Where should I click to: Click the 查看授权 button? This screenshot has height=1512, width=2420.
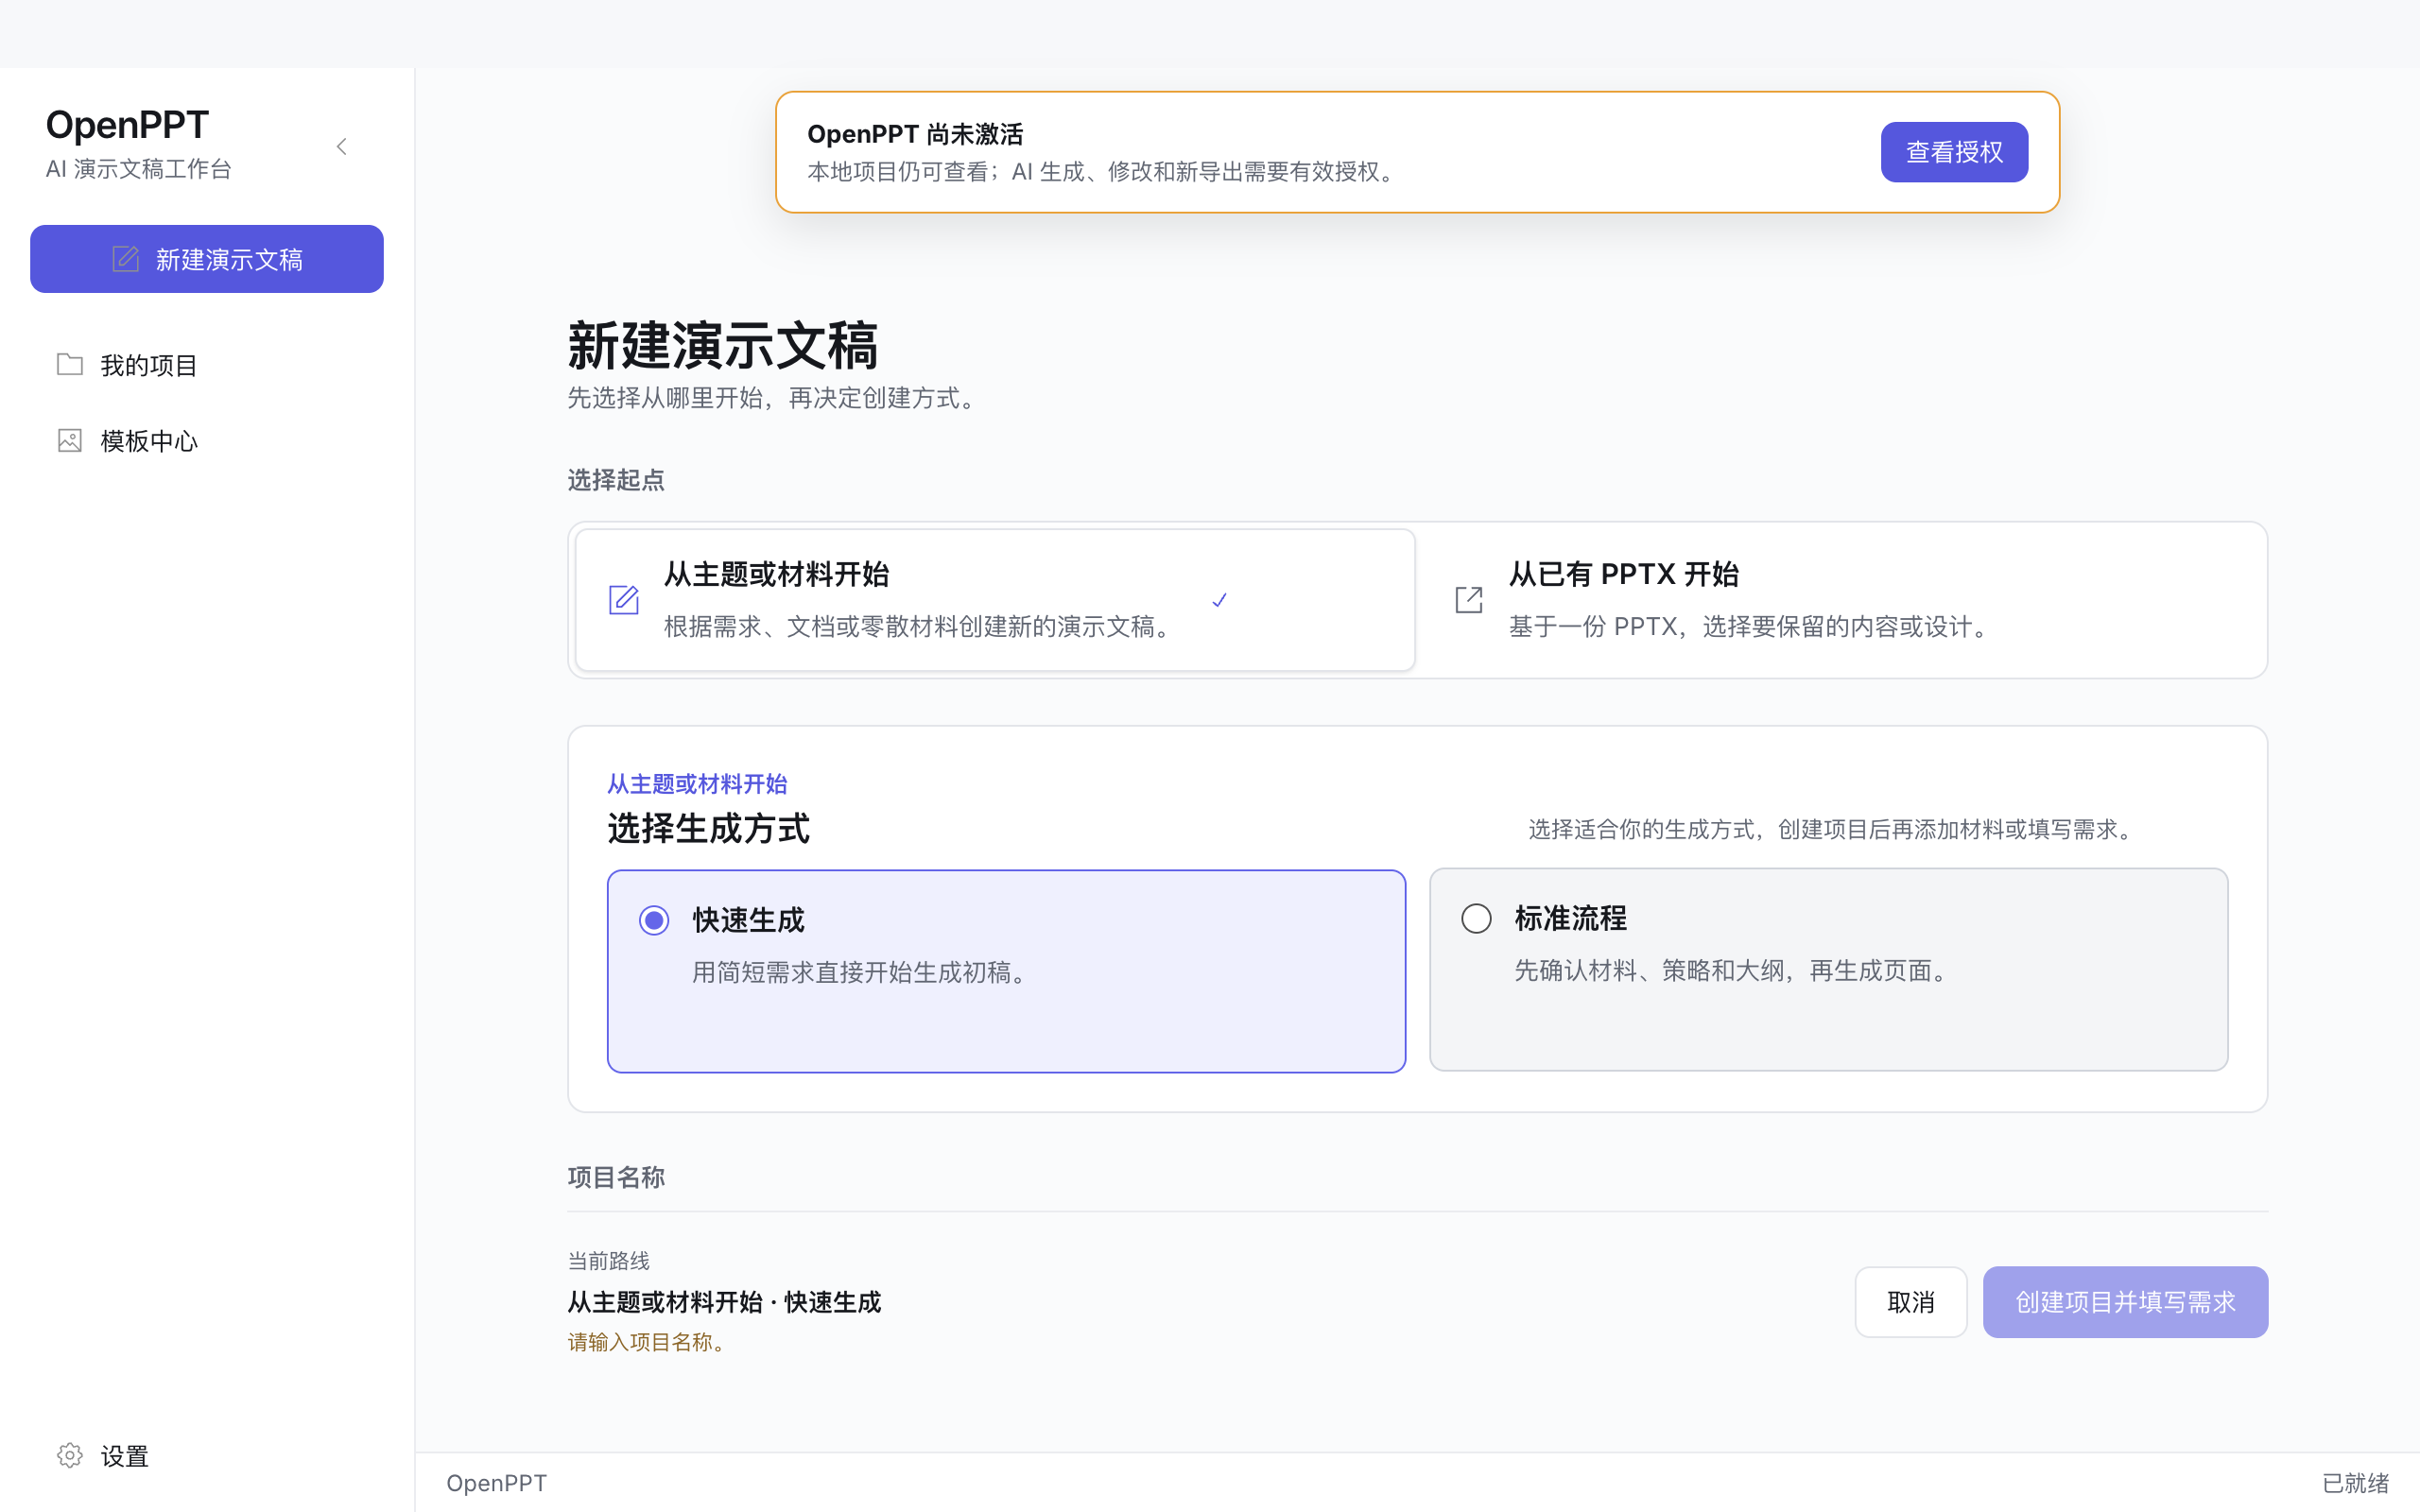pos(1954,152)
